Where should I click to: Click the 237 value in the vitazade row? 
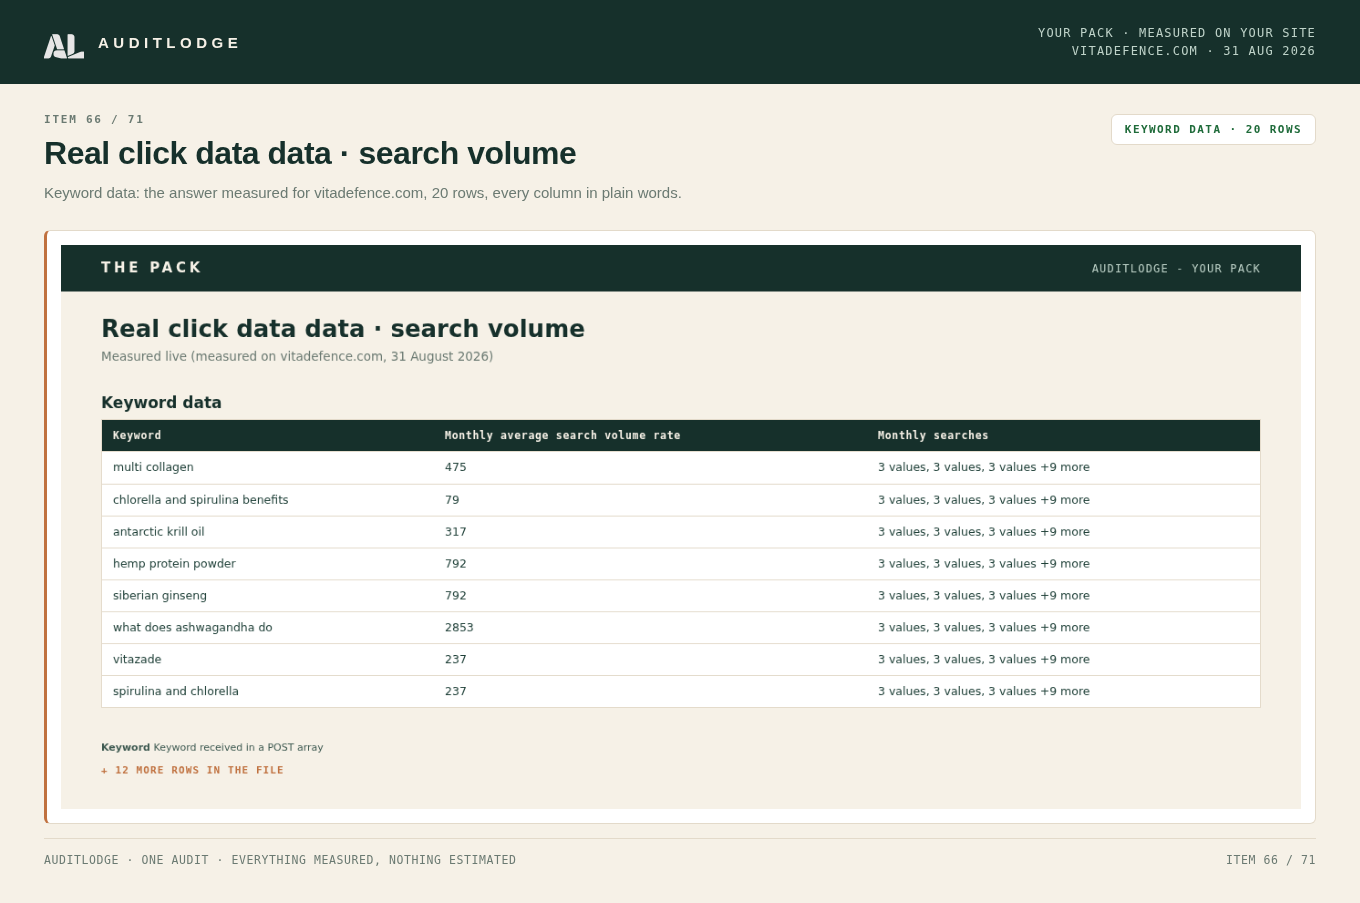(456, 660)
